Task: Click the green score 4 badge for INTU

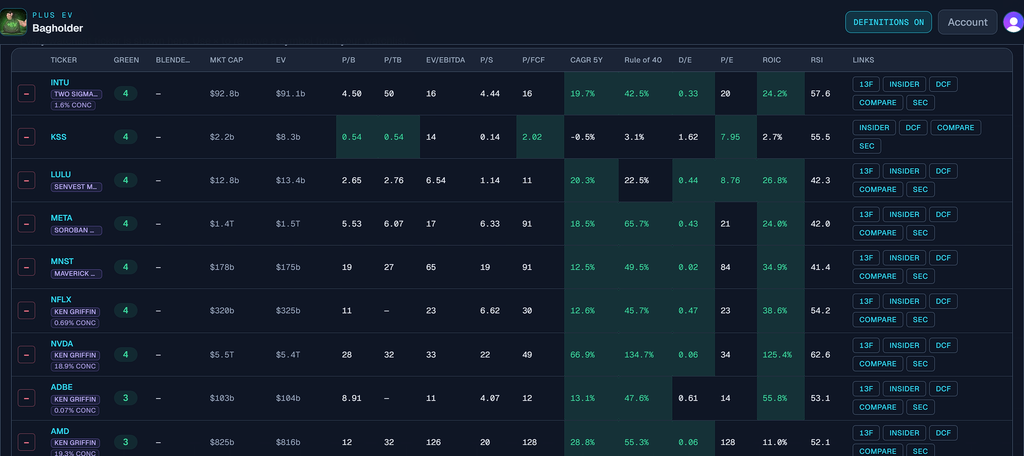Action: tap(125, 93)
